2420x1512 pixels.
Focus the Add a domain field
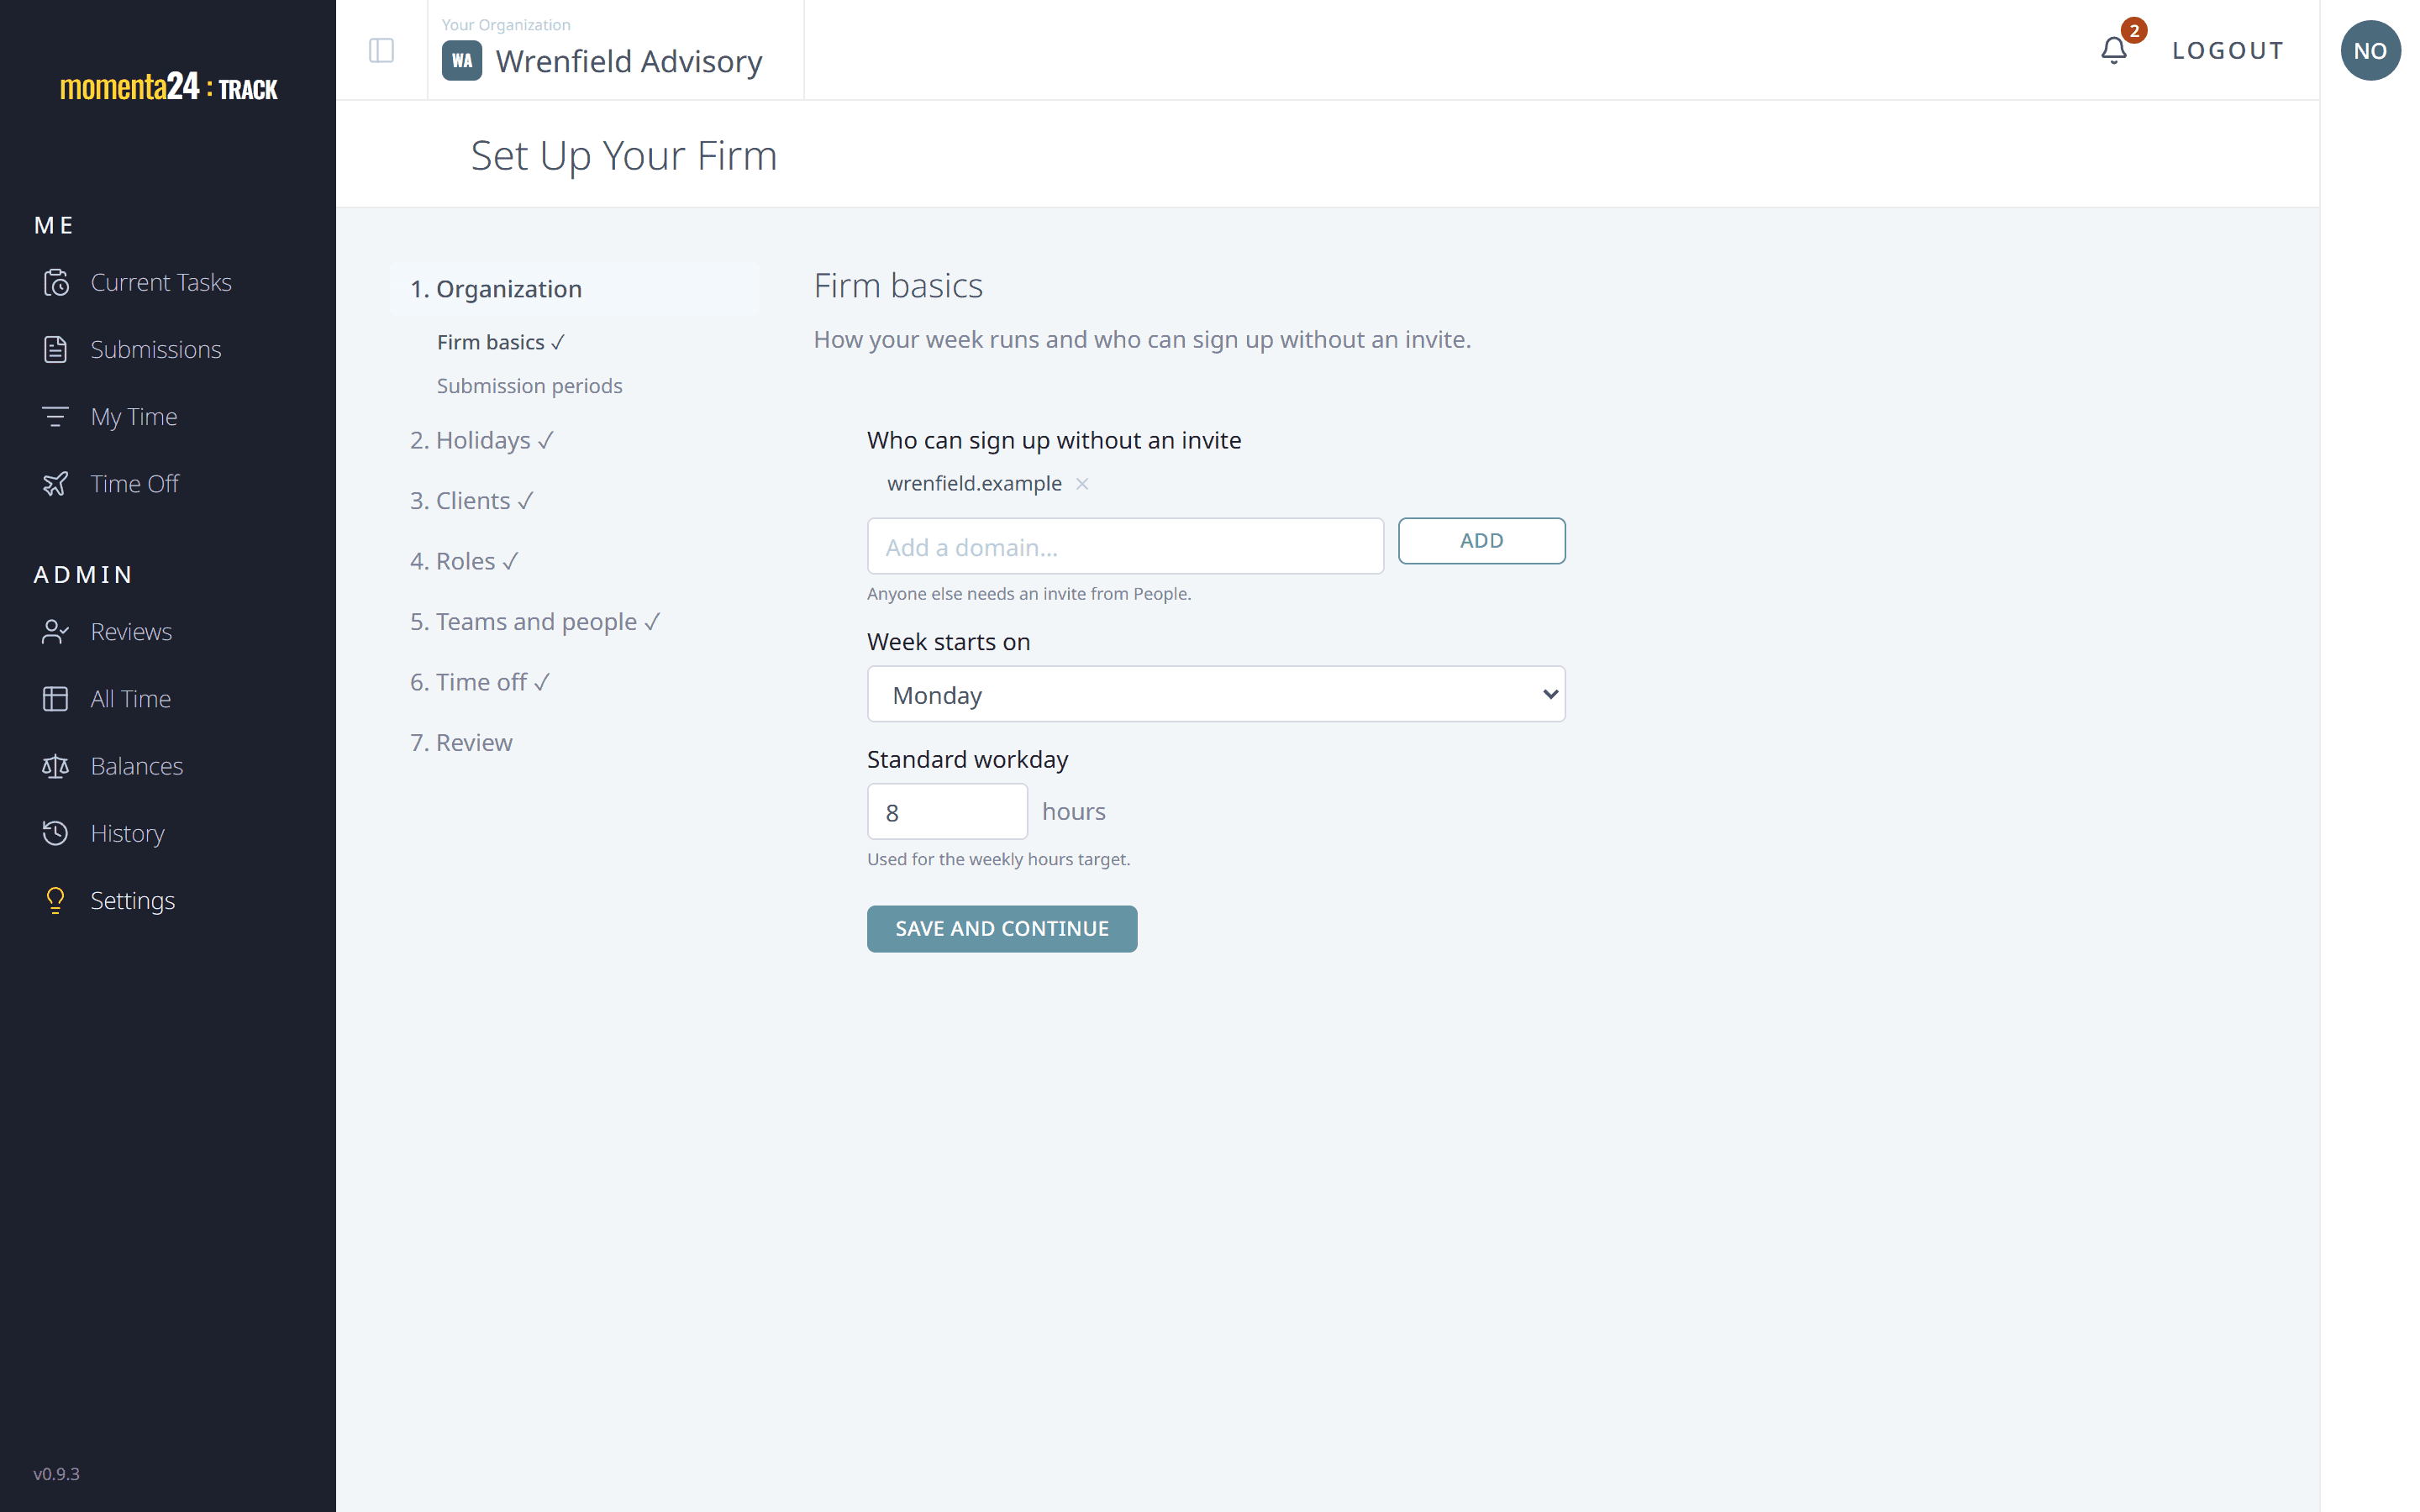(1125, 546)
